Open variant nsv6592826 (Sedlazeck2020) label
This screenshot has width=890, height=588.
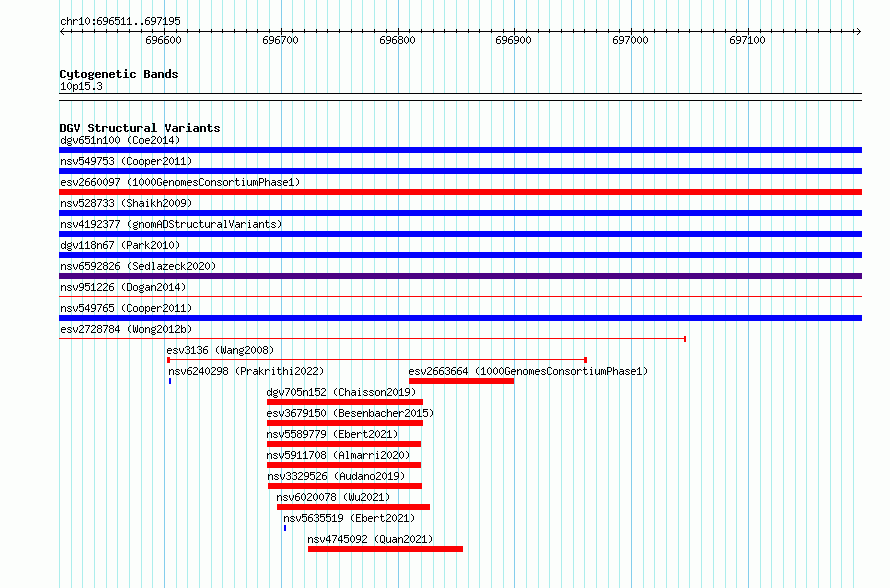[138, 266]
